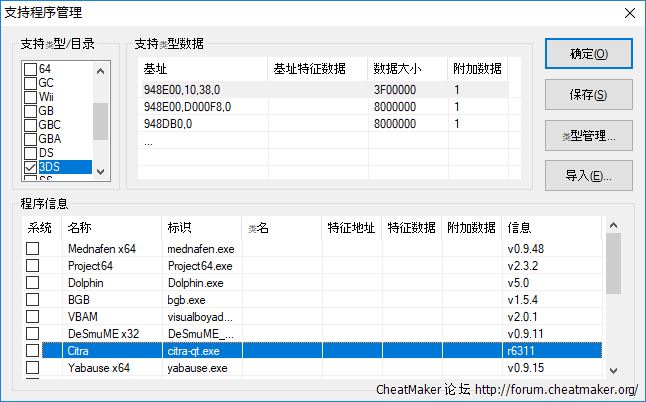Click the 导入(E) import button

point(587,175)
